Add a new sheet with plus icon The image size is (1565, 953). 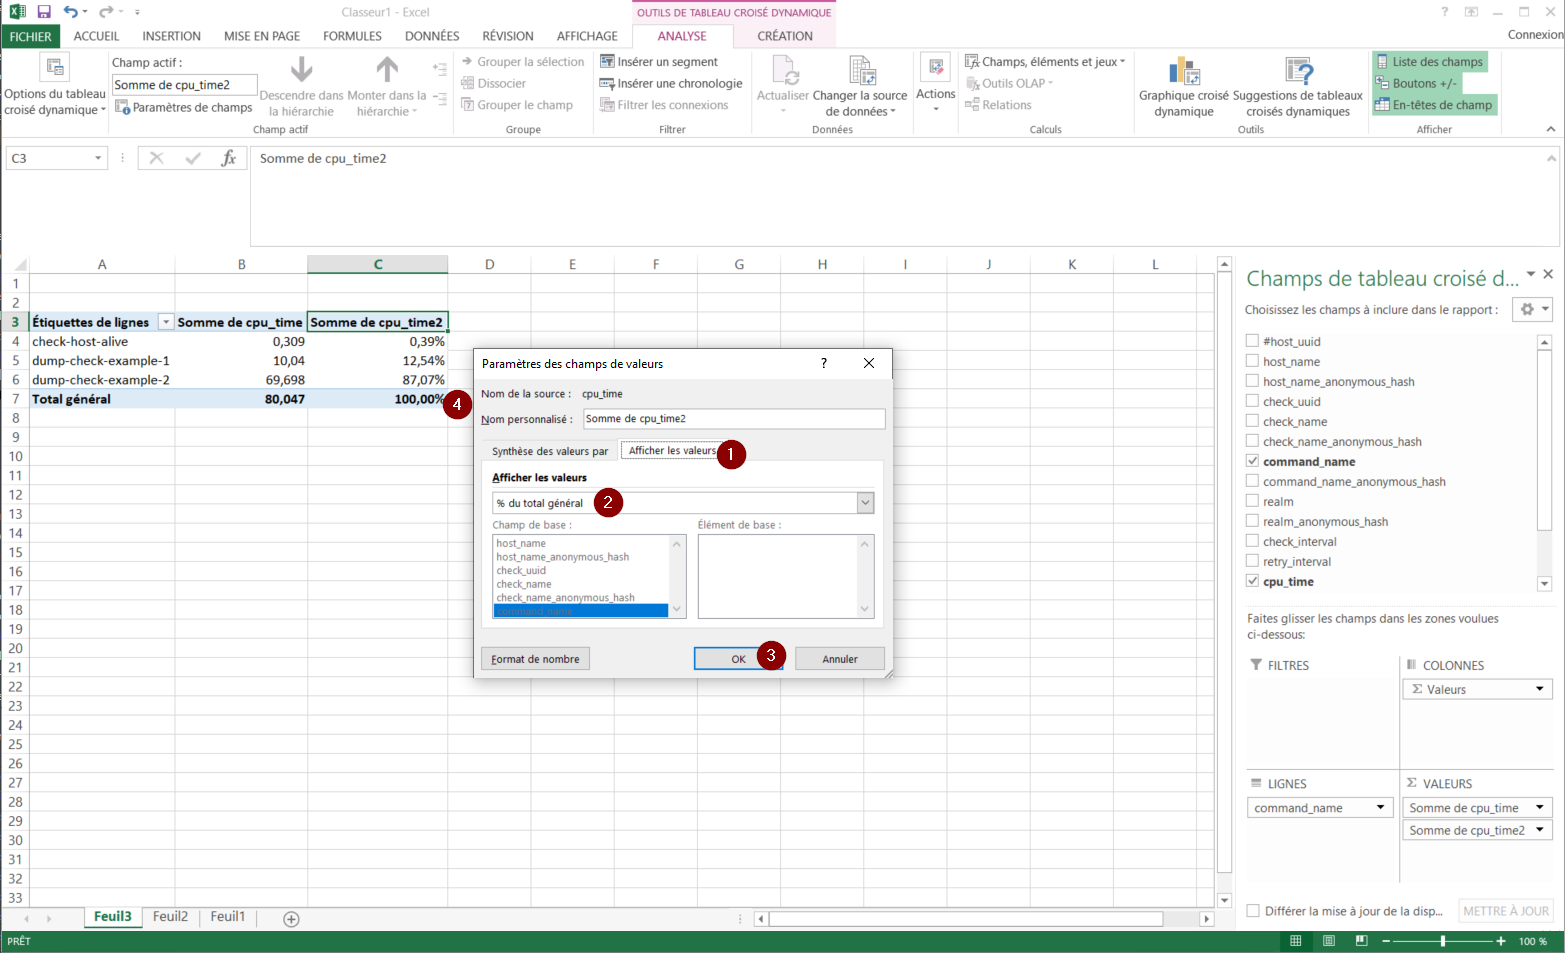tap(291, 919)
